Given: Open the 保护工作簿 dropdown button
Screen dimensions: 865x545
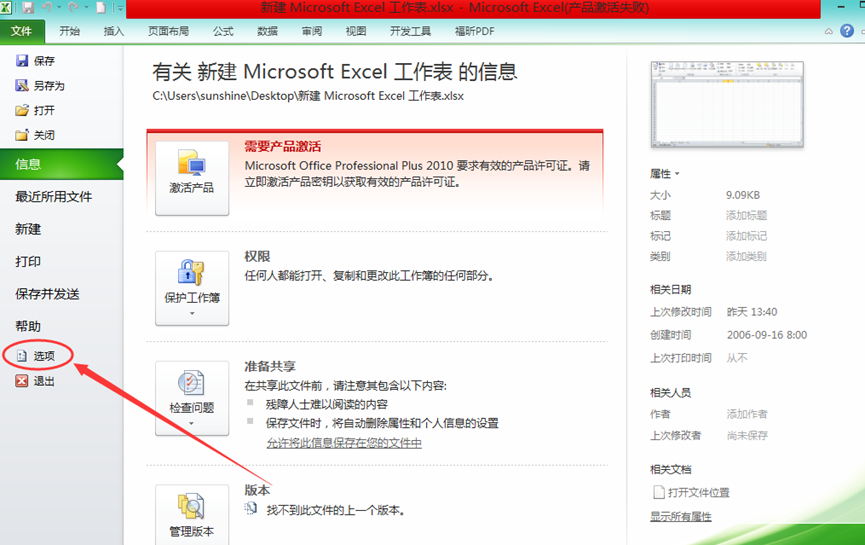Looking at the screenshot, I should (192, 288).
